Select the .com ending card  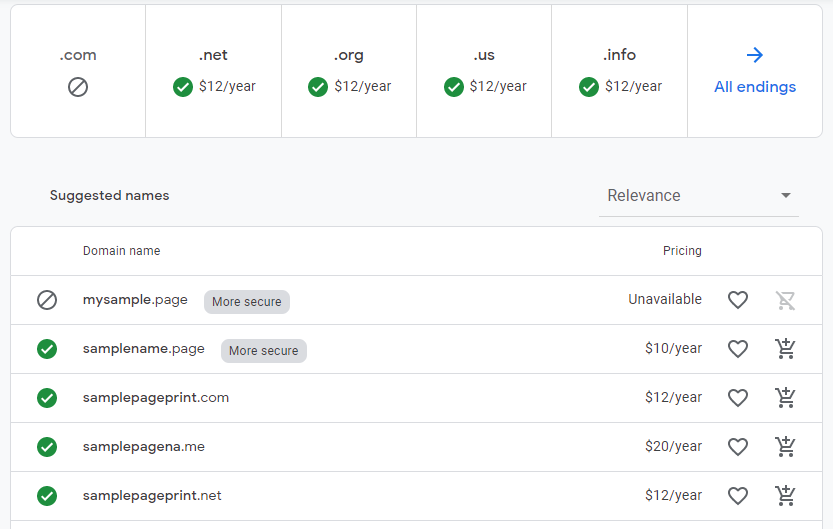click(x=78, y=71)
